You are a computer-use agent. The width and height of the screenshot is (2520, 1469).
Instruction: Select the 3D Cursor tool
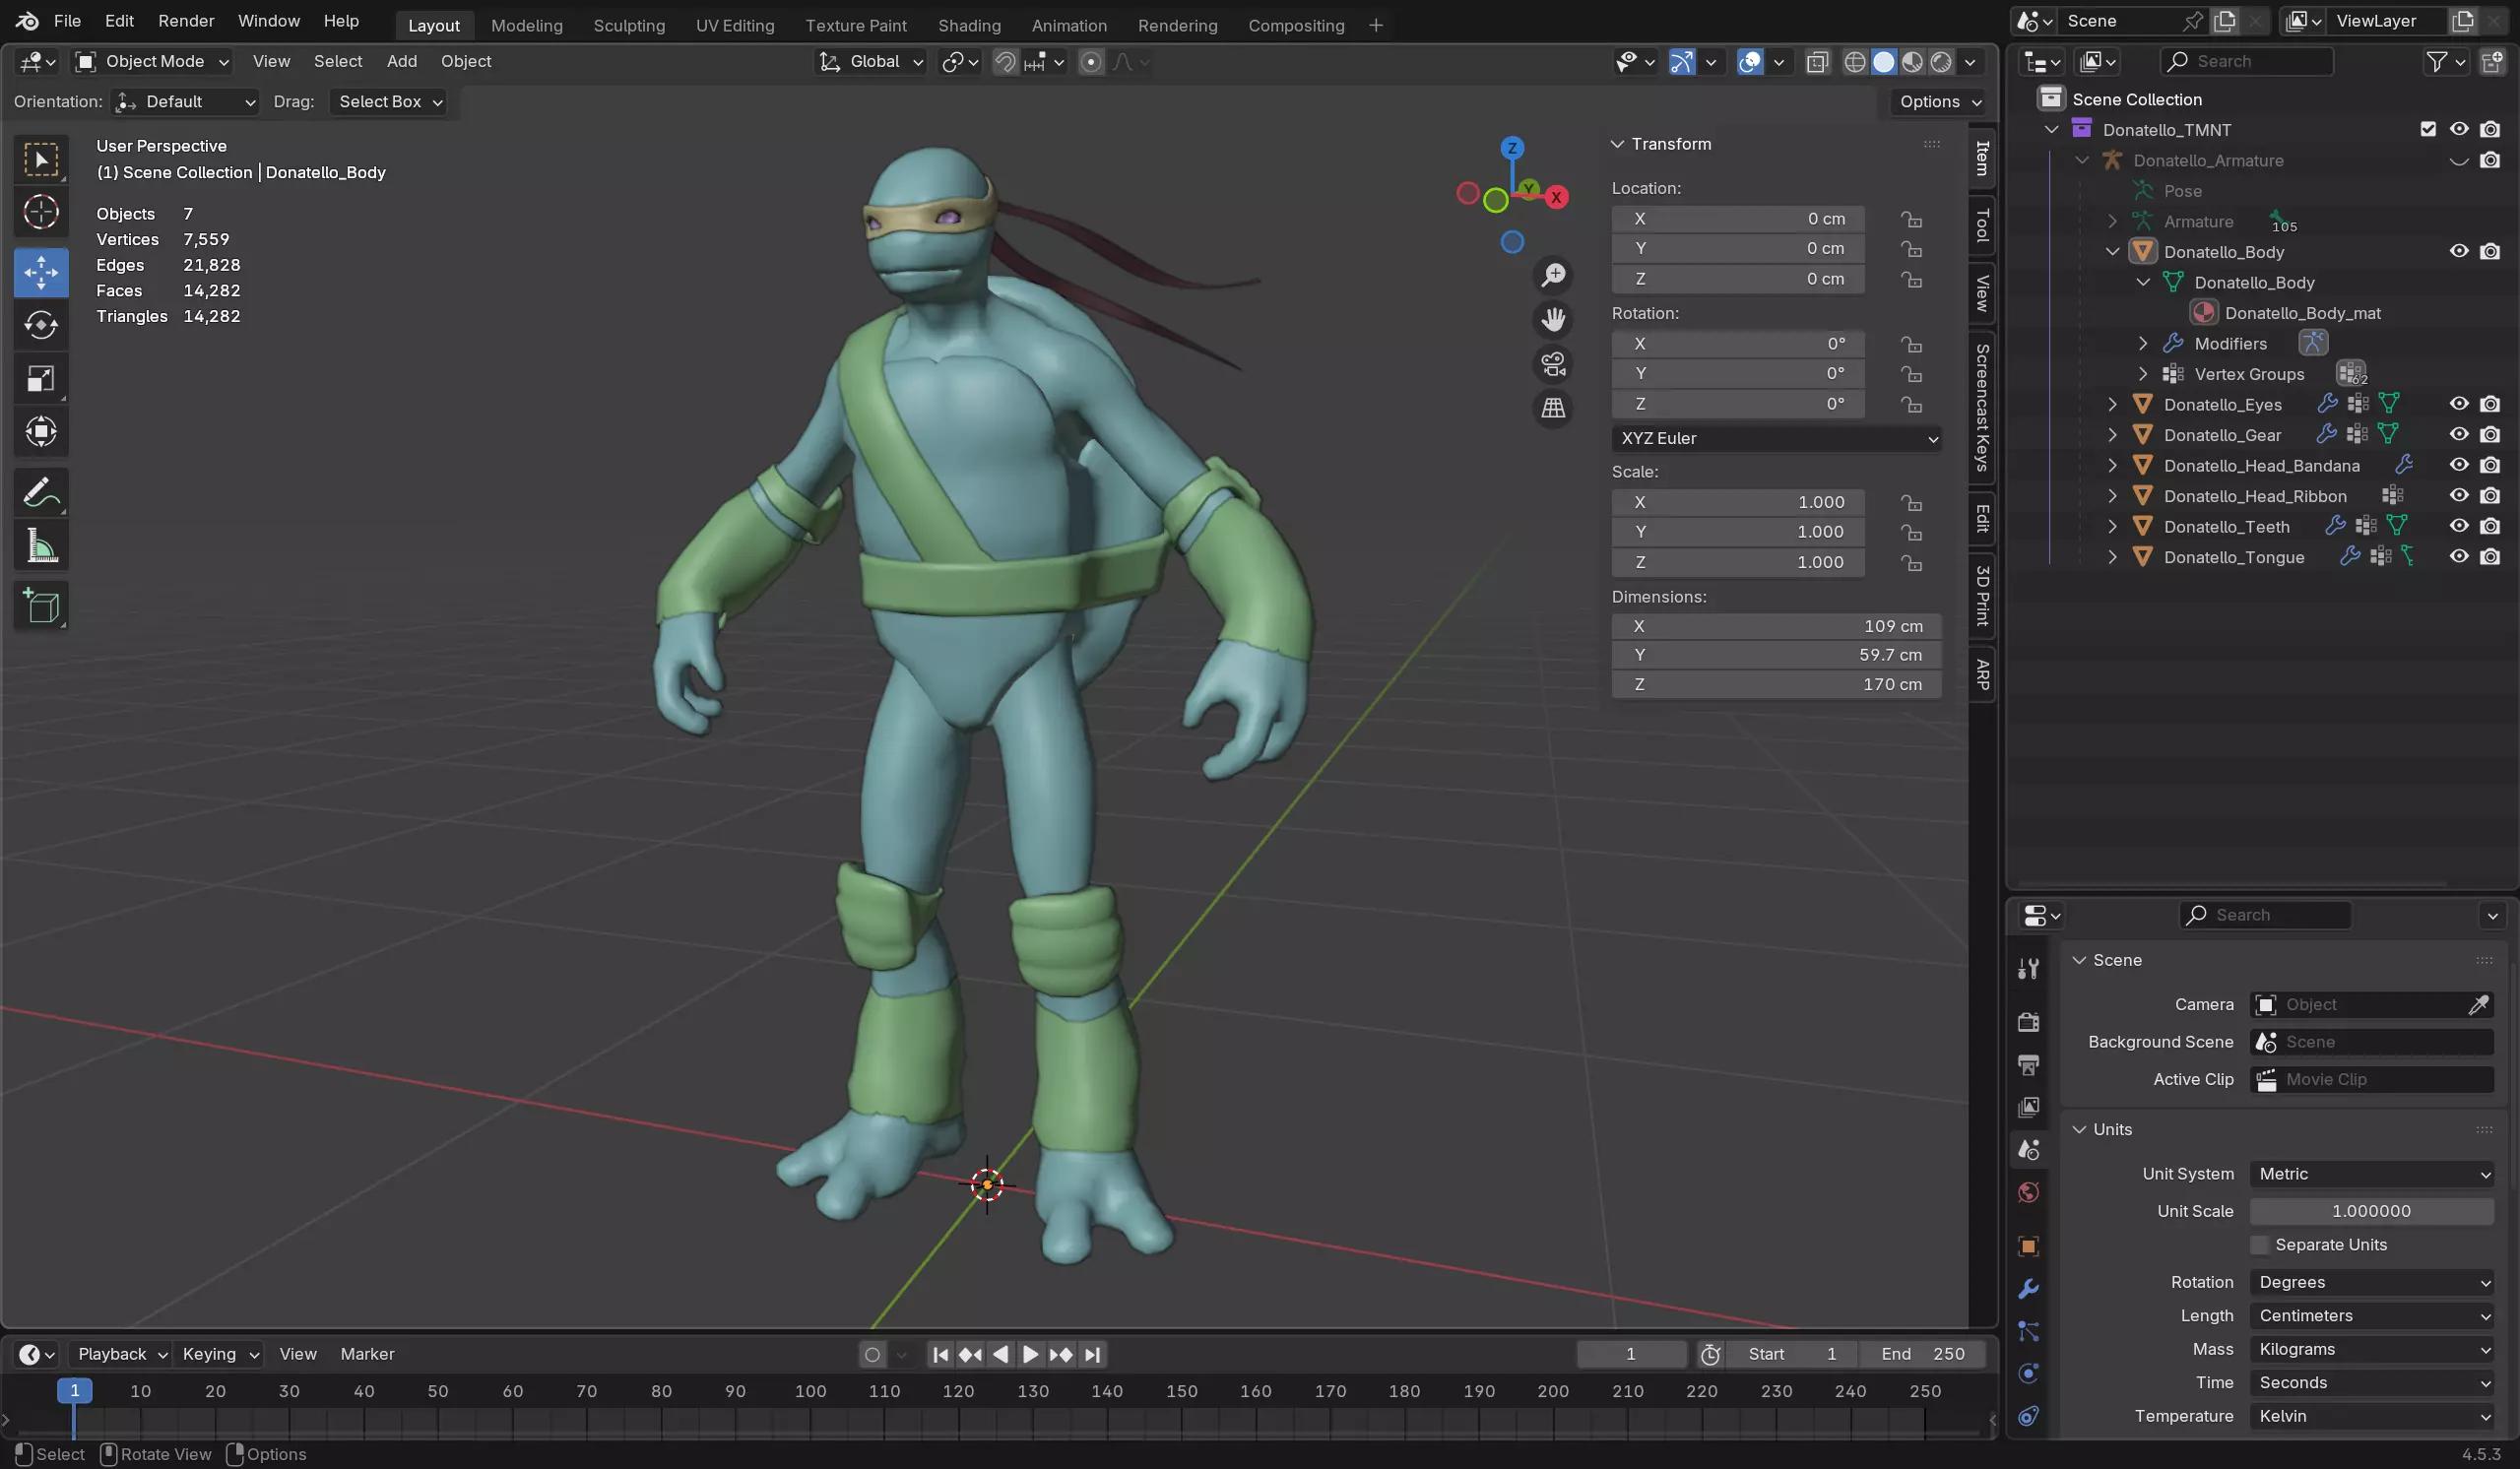click(x=41, y=212)
